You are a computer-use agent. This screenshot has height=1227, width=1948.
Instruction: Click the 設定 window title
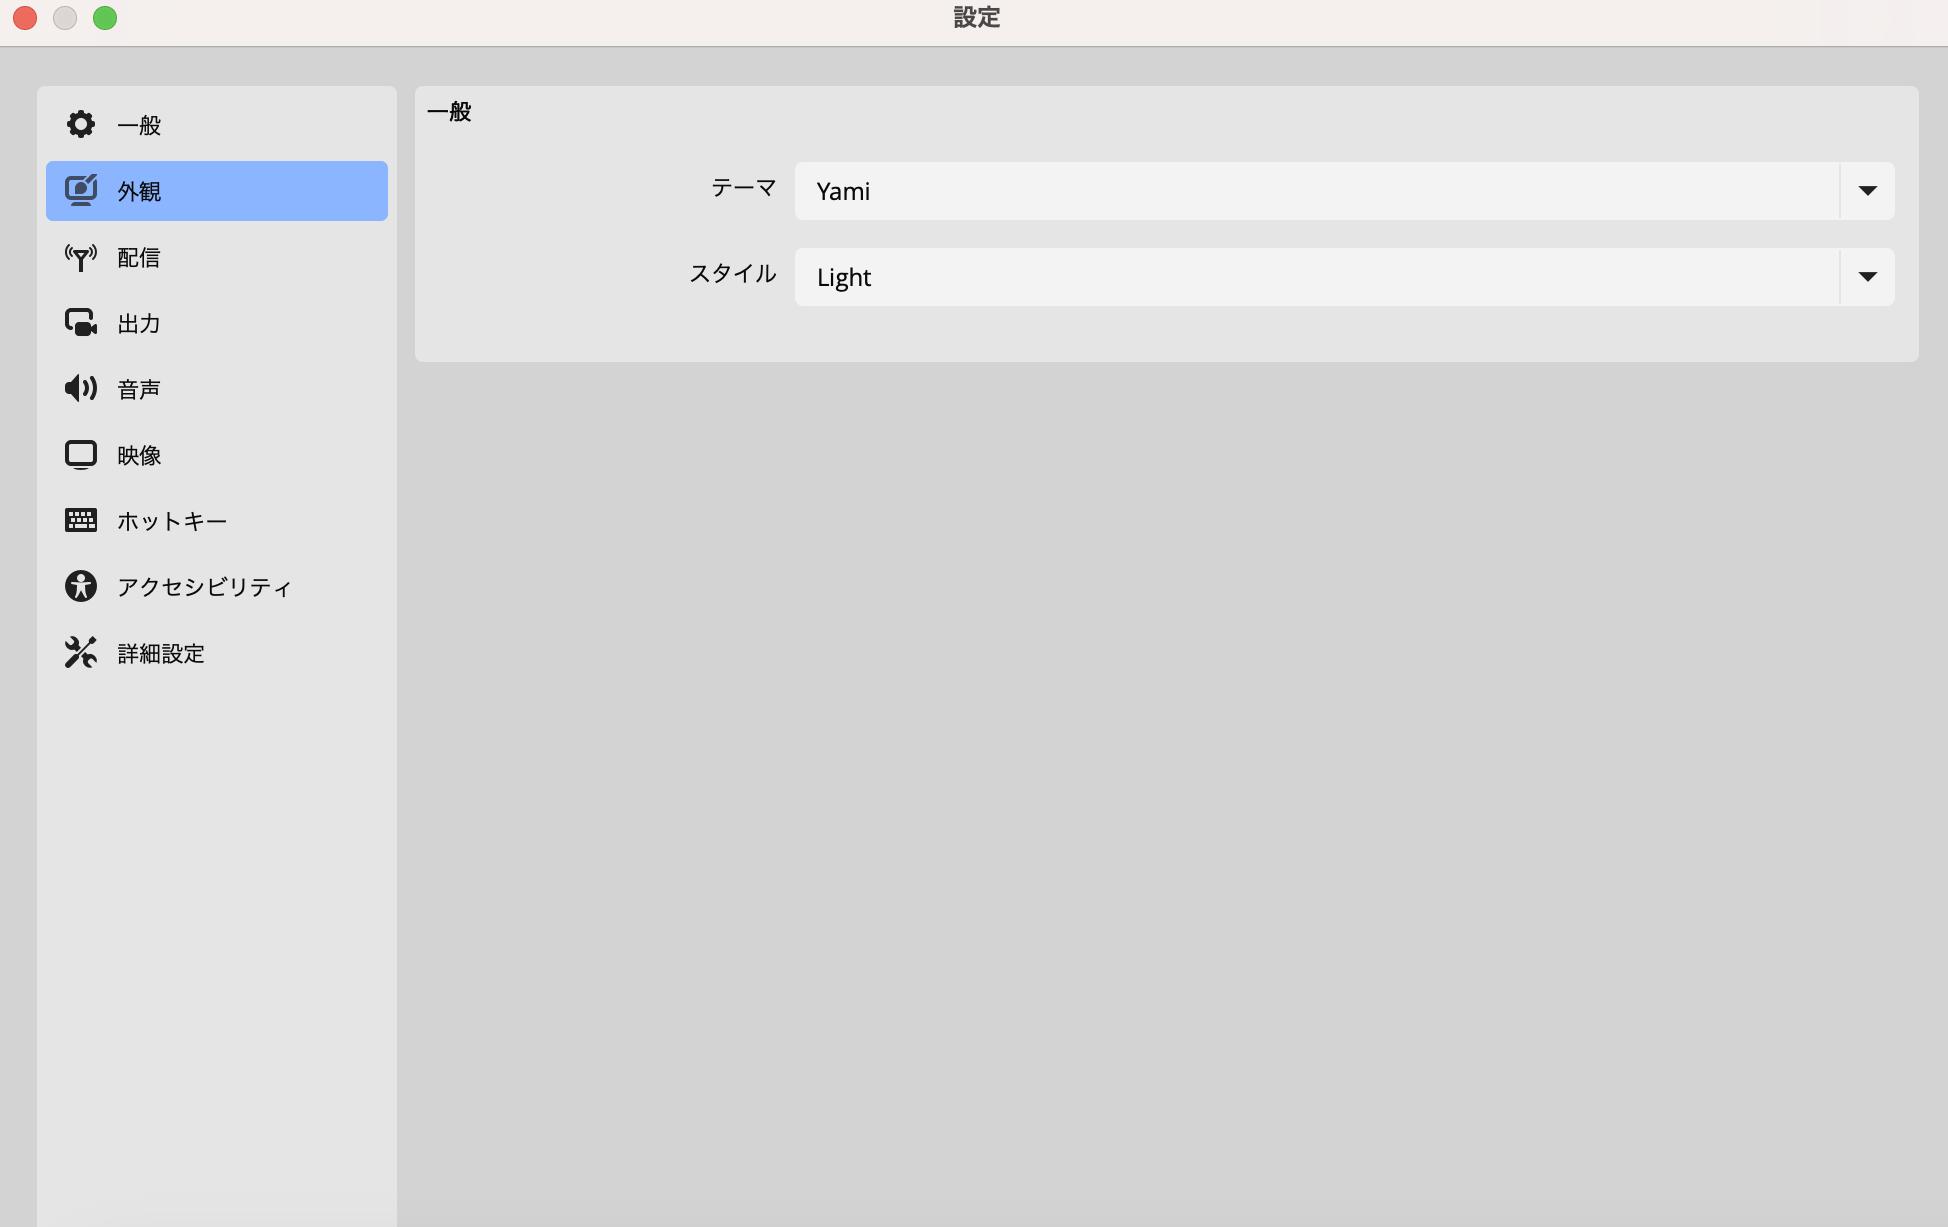[x=976, y=18]
